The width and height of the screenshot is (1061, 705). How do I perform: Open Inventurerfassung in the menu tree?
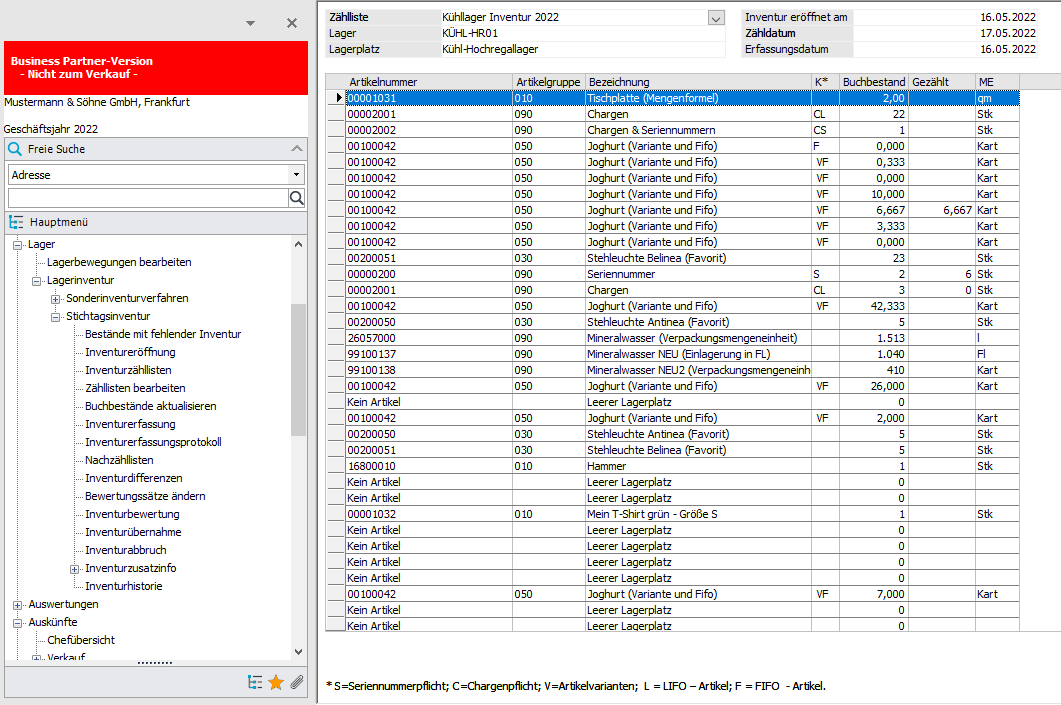tap(130, 424)
